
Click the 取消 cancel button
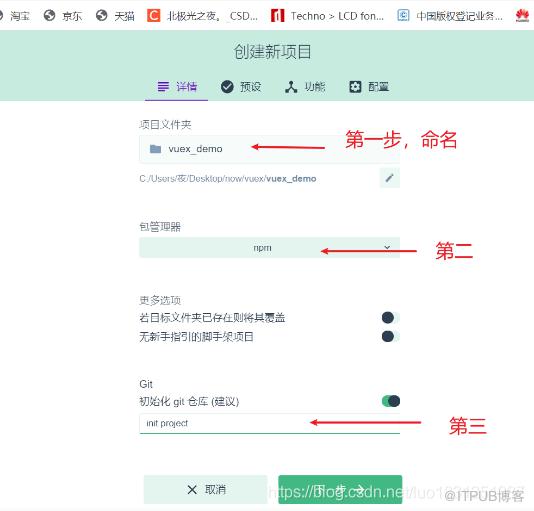tap(205, 490)
